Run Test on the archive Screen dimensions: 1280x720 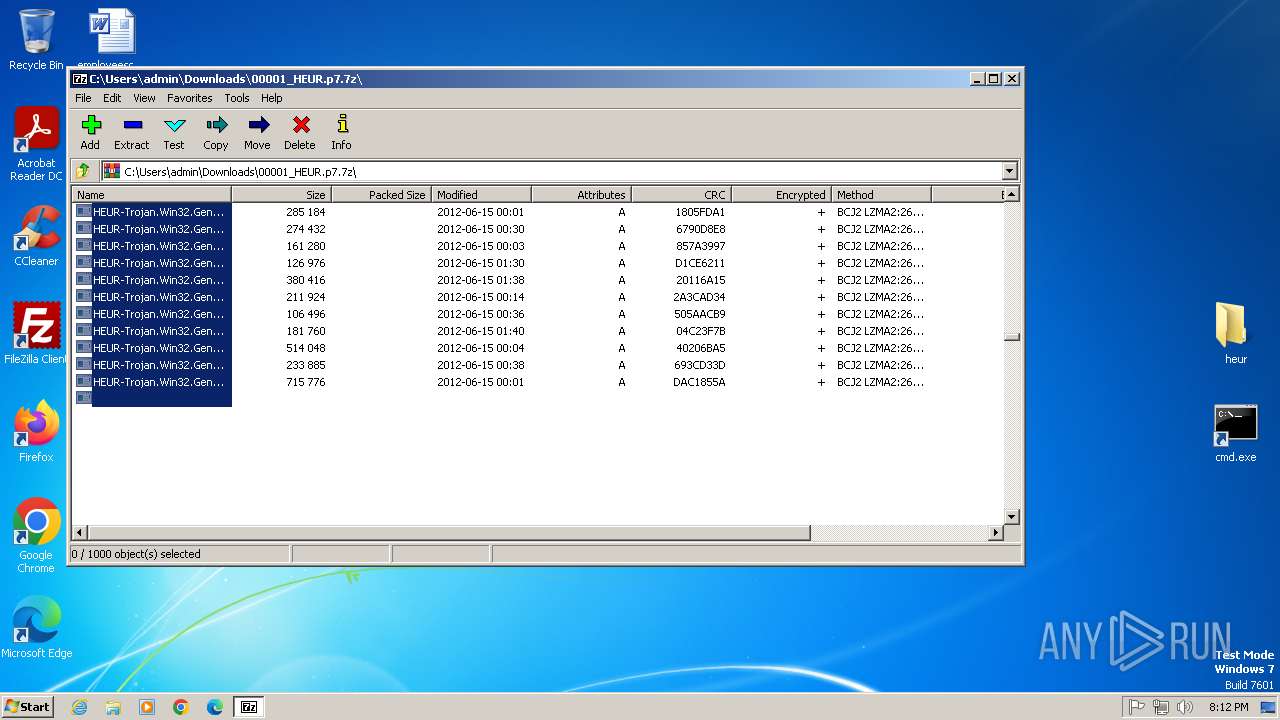tap(174, 132)
